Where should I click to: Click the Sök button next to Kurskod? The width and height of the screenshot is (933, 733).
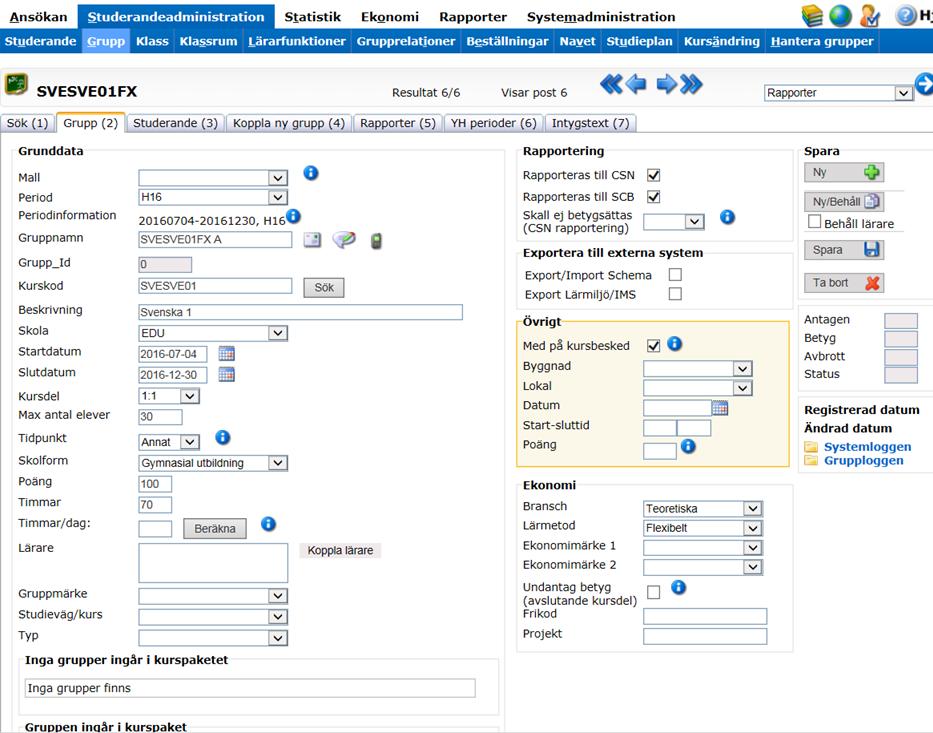[324, 287]
